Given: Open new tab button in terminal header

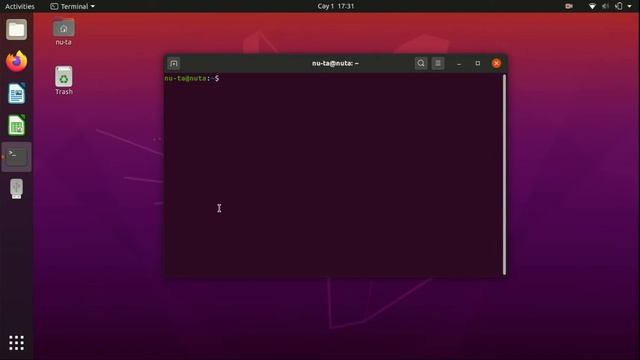Looking at the screenshot, I should click(174, 64).
